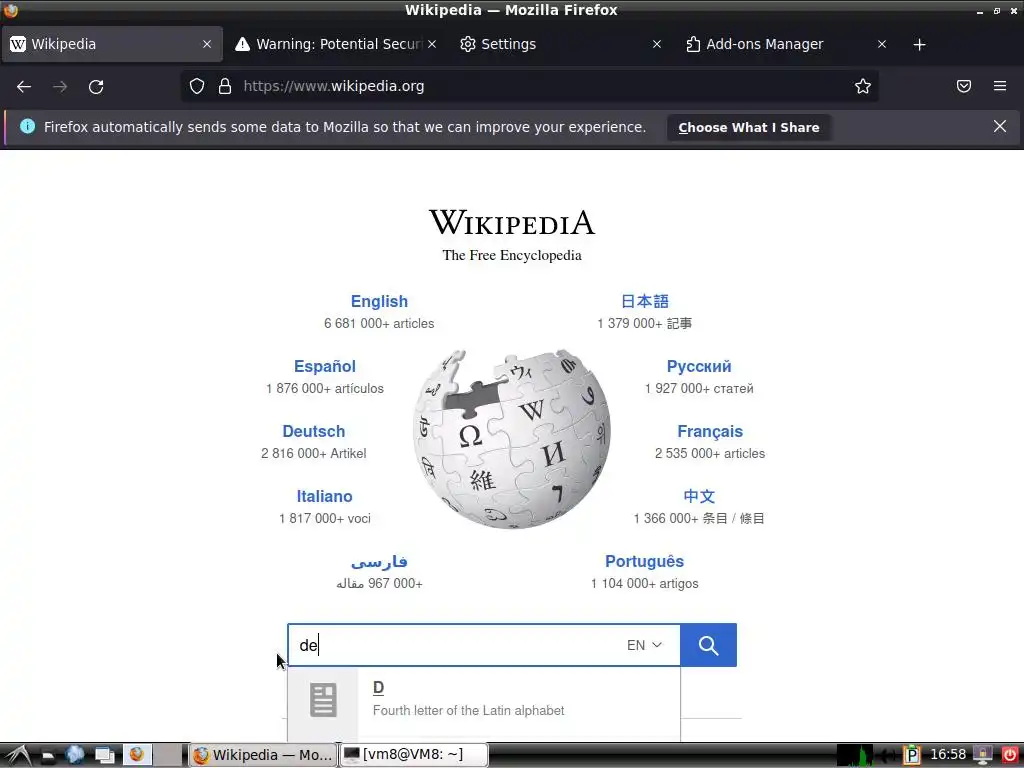Open the Japanese 日本語 Wikipedia link
The image size is (1024, 768).
[x=645, y=301]
